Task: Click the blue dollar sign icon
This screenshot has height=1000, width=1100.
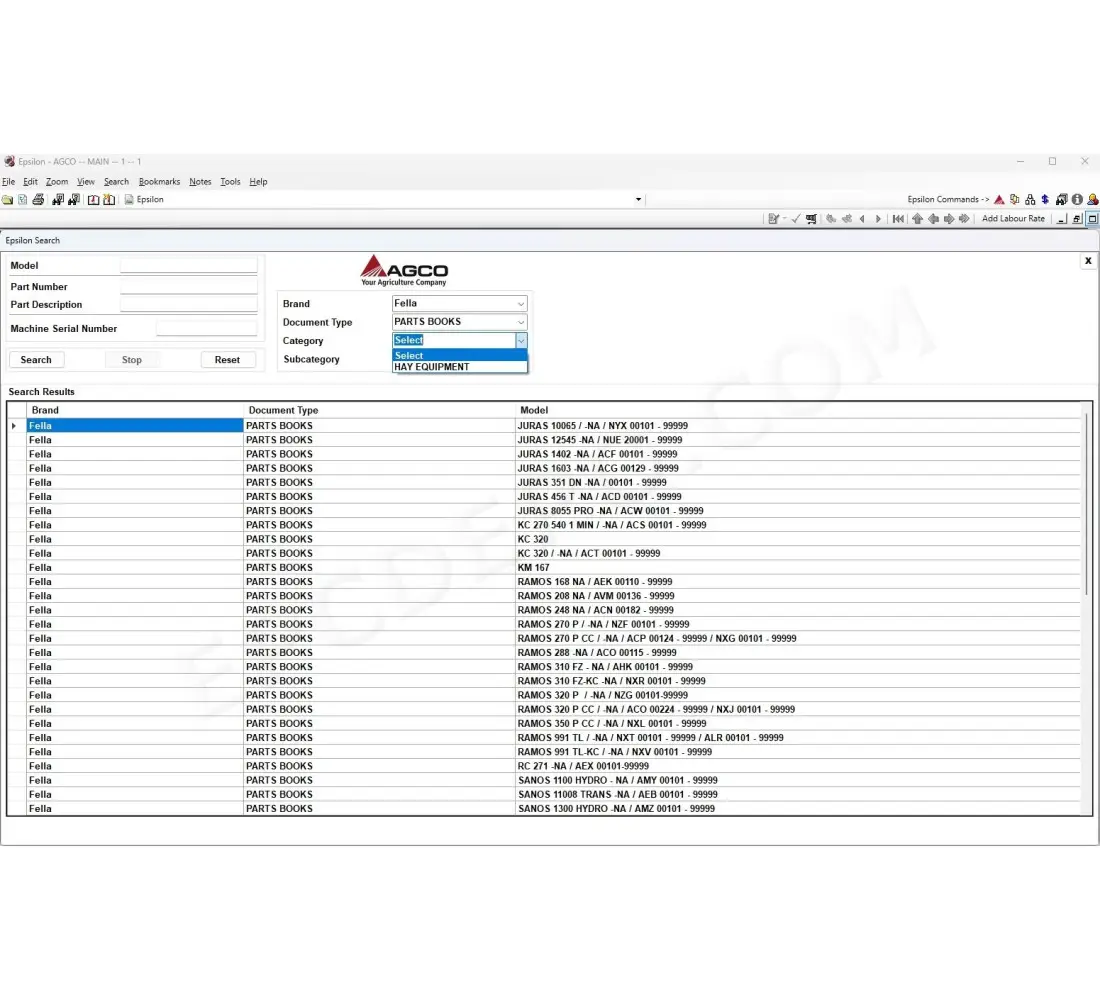Action: point(1045,200)
